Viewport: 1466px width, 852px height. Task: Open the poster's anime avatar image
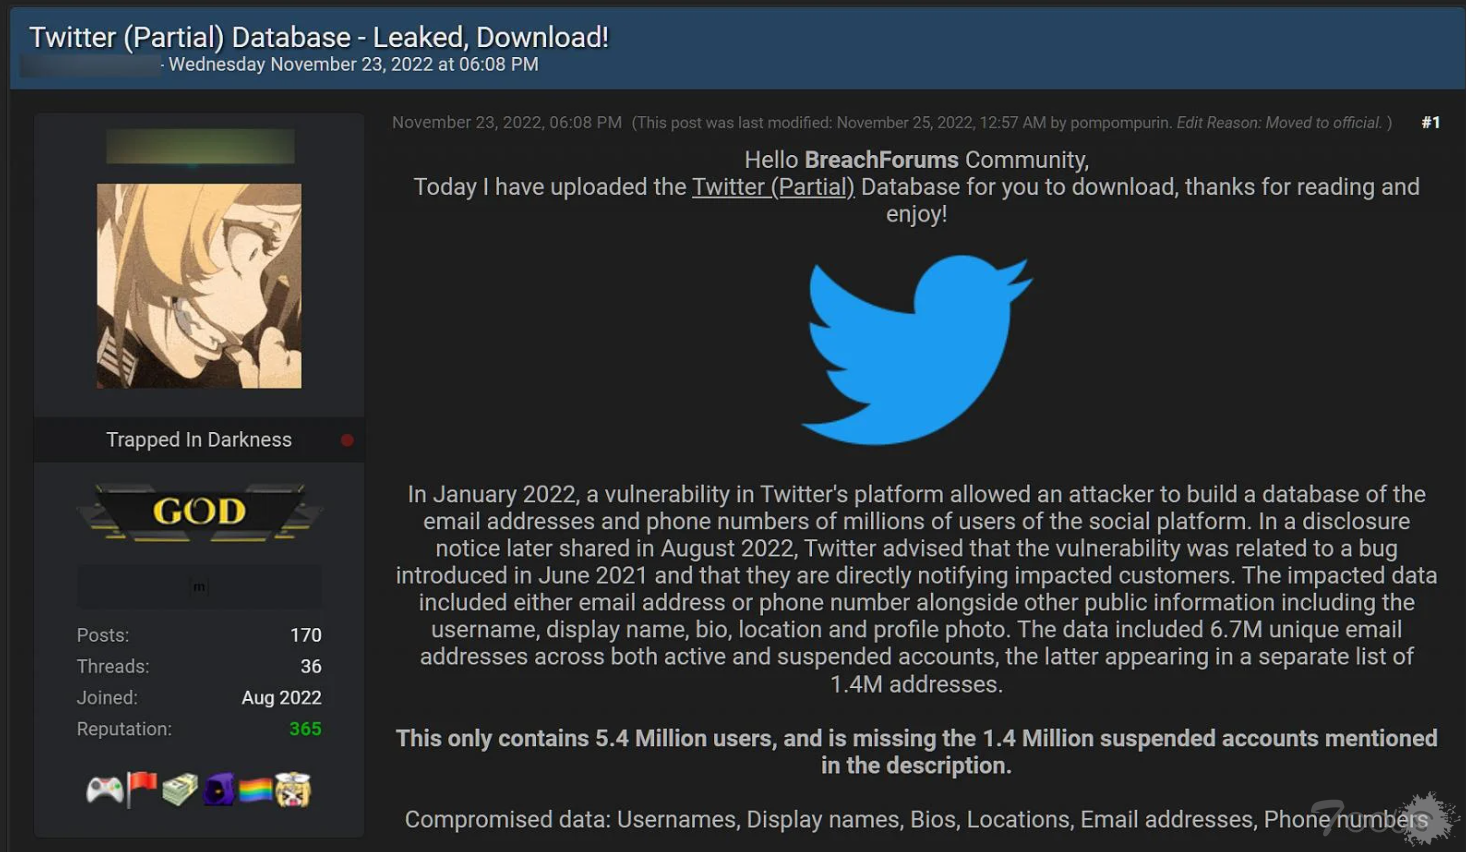(199, 286)
